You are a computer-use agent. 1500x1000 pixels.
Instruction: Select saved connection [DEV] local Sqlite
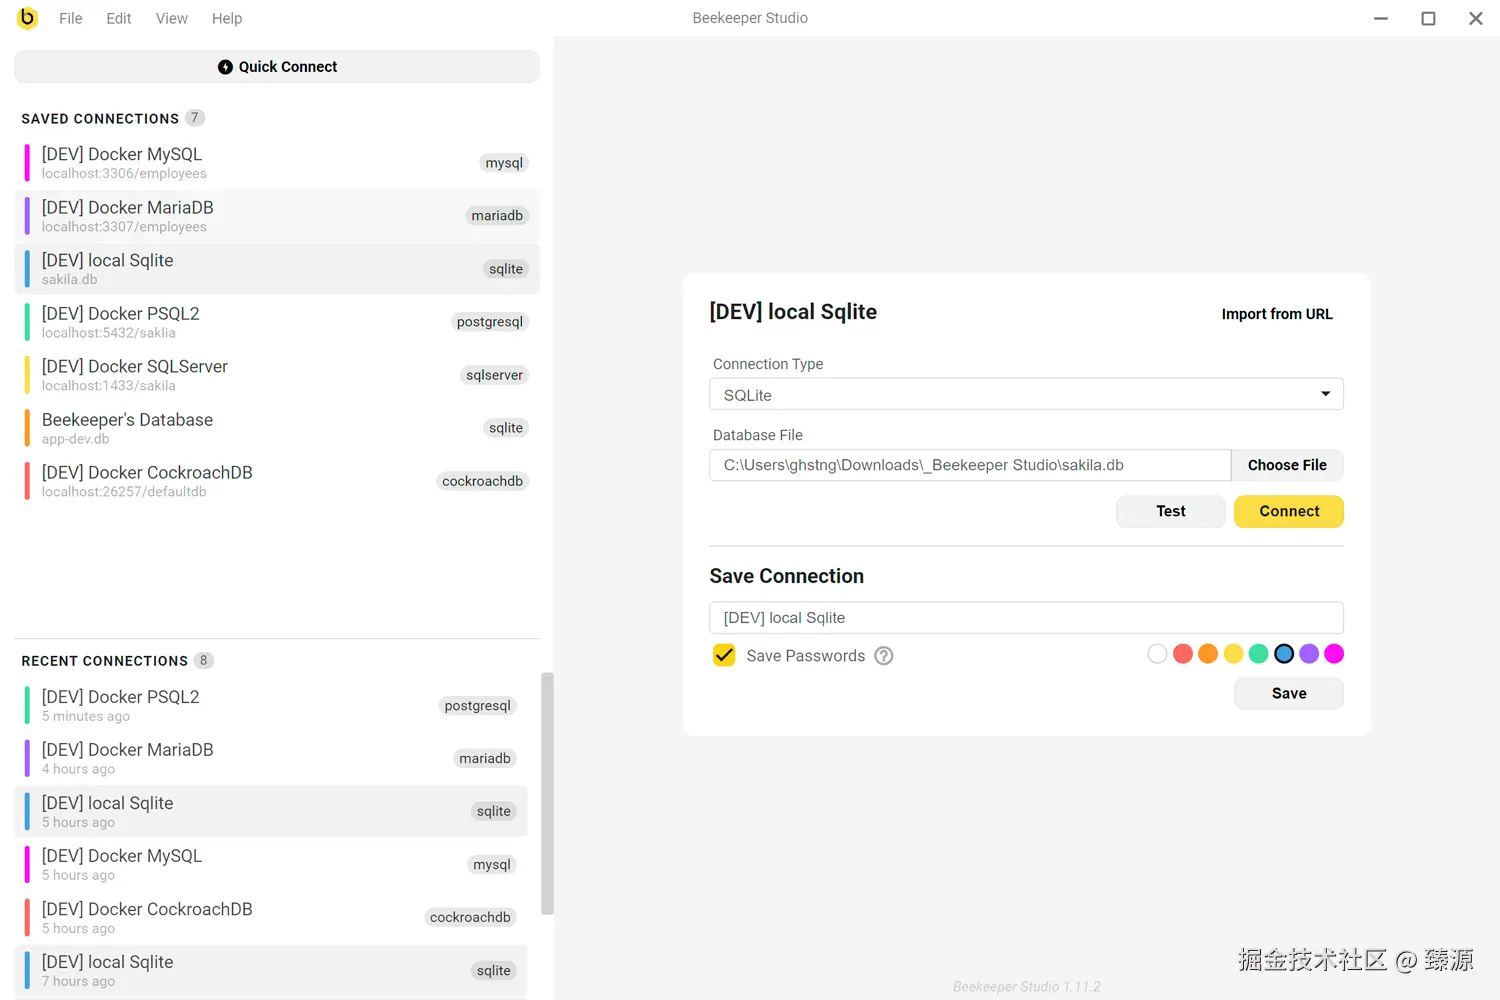tap(277, 269)
